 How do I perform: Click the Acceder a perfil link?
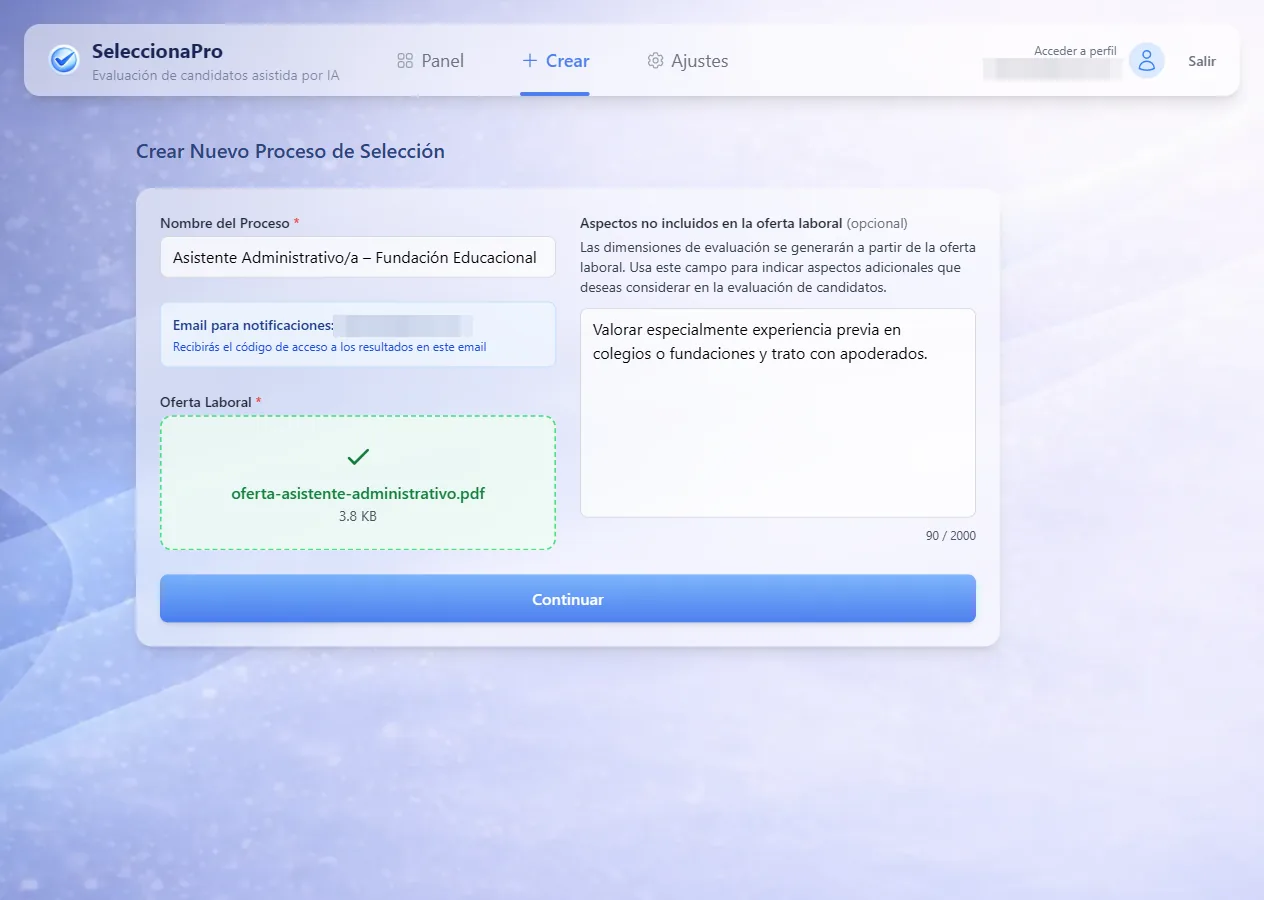[1075, 51]
